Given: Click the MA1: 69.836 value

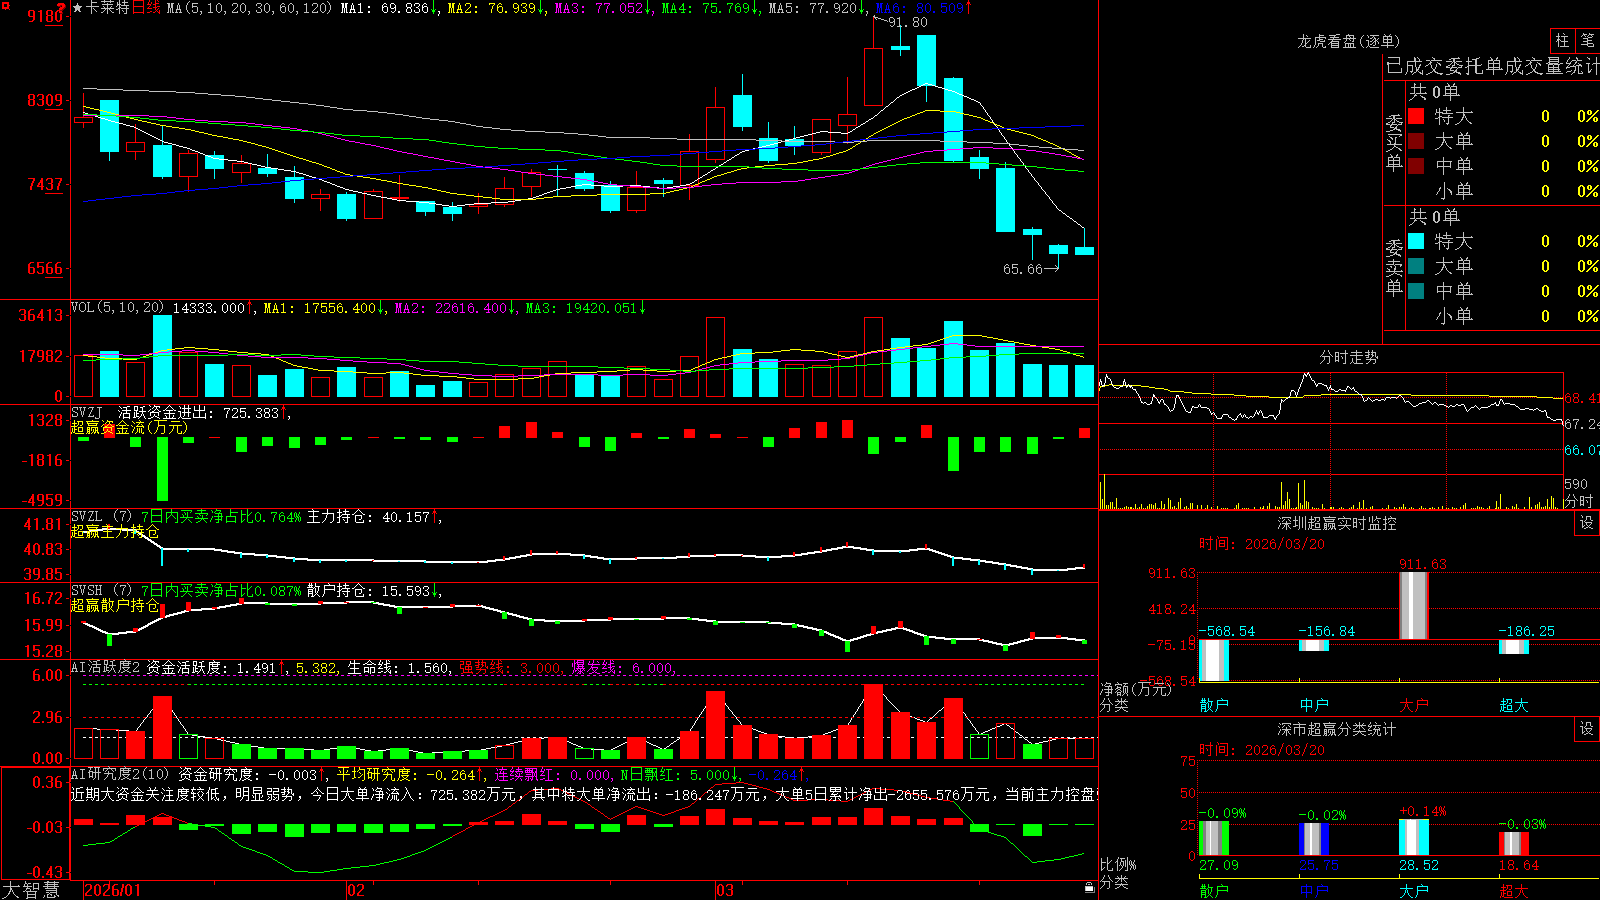Looking at the screenshot, I should coord(384,8).
